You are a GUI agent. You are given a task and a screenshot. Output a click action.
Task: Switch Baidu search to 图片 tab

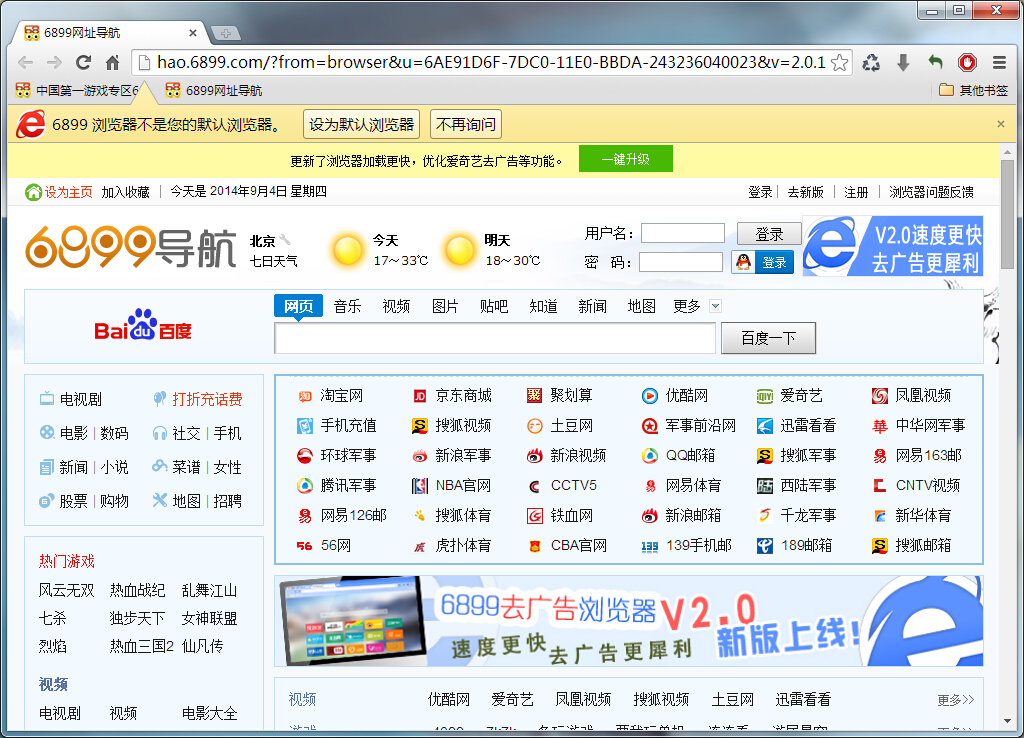(x=445, y=306)
